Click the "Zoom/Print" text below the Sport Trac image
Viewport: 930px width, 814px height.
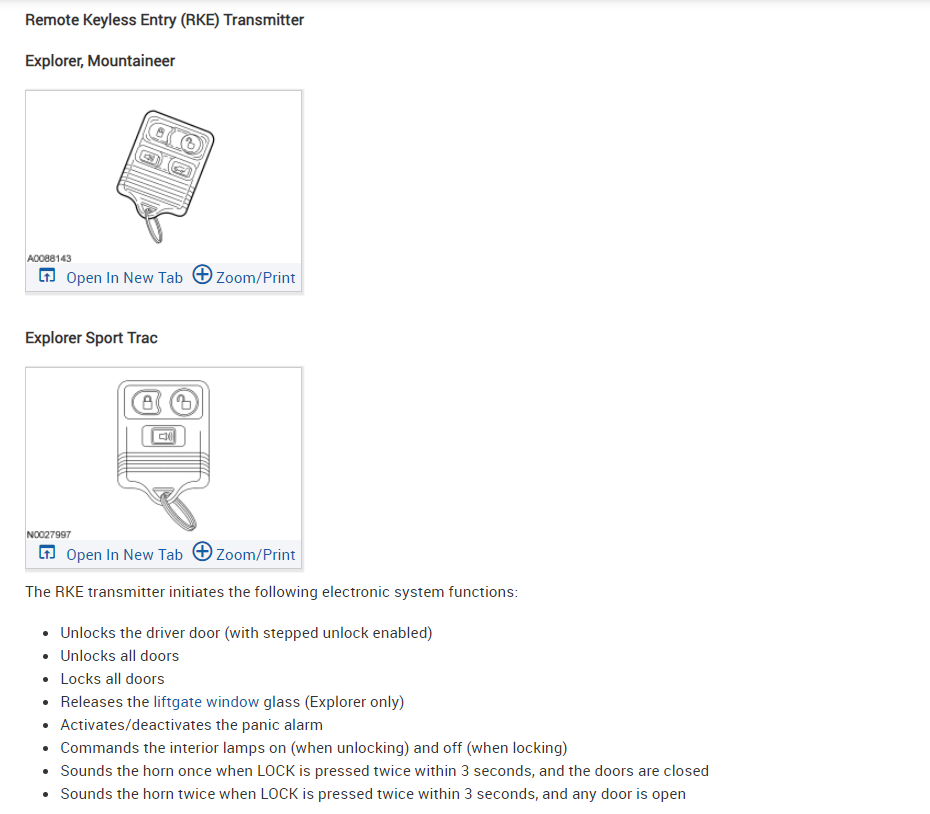(x=256, y=554)
